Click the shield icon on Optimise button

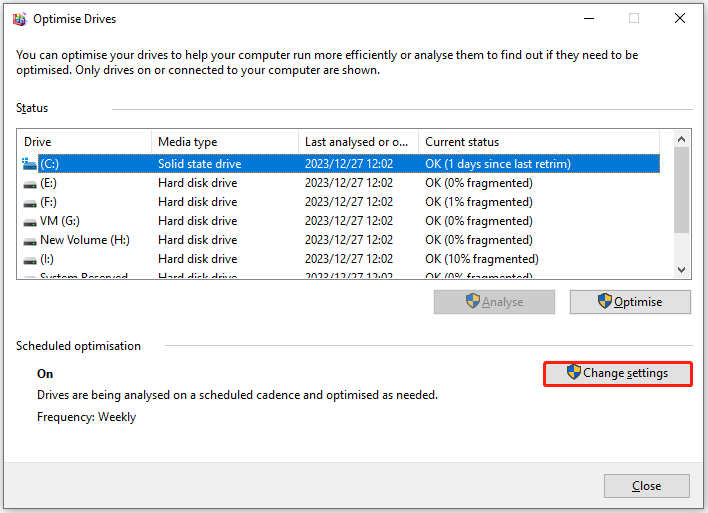click(x=604, y=302)
